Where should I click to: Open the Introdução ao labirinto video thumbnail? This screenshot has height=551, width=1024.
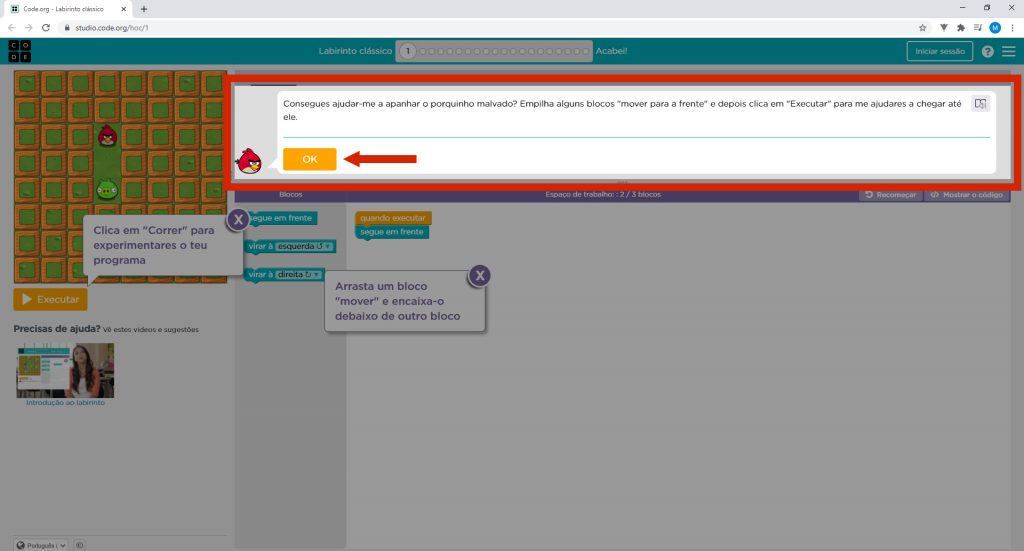coord(65,370)
